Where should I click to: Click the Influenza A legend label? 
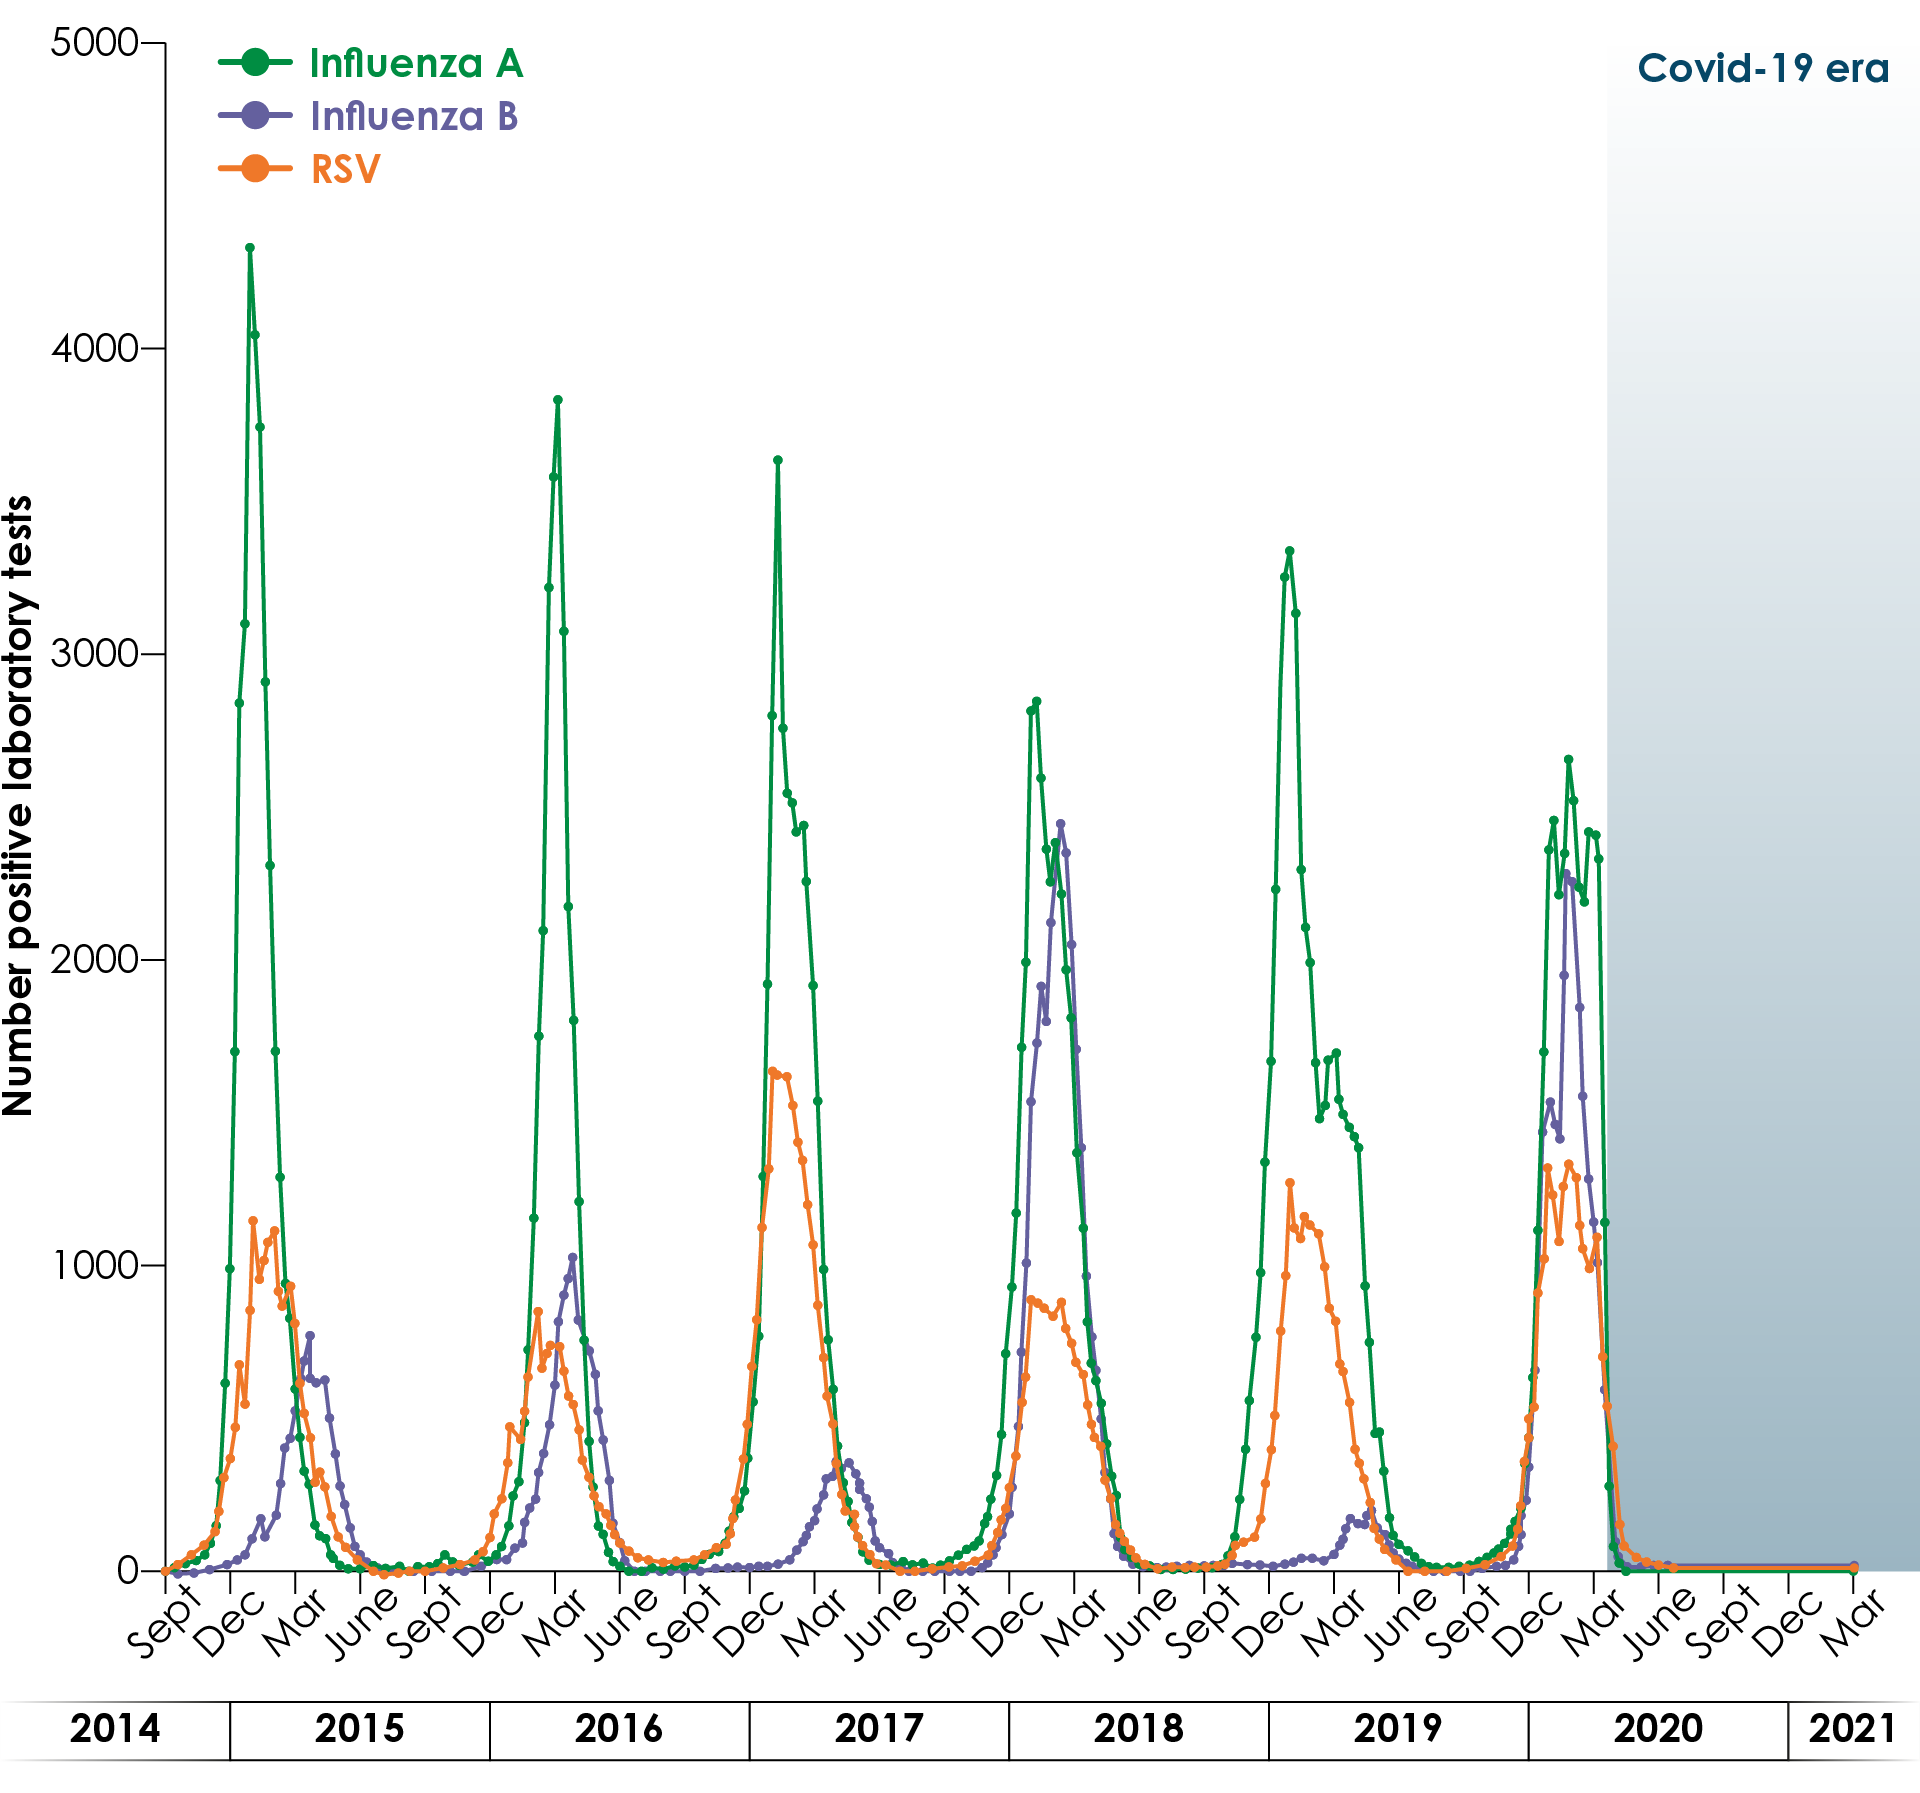pyautogui.click(x=416, y=63)
